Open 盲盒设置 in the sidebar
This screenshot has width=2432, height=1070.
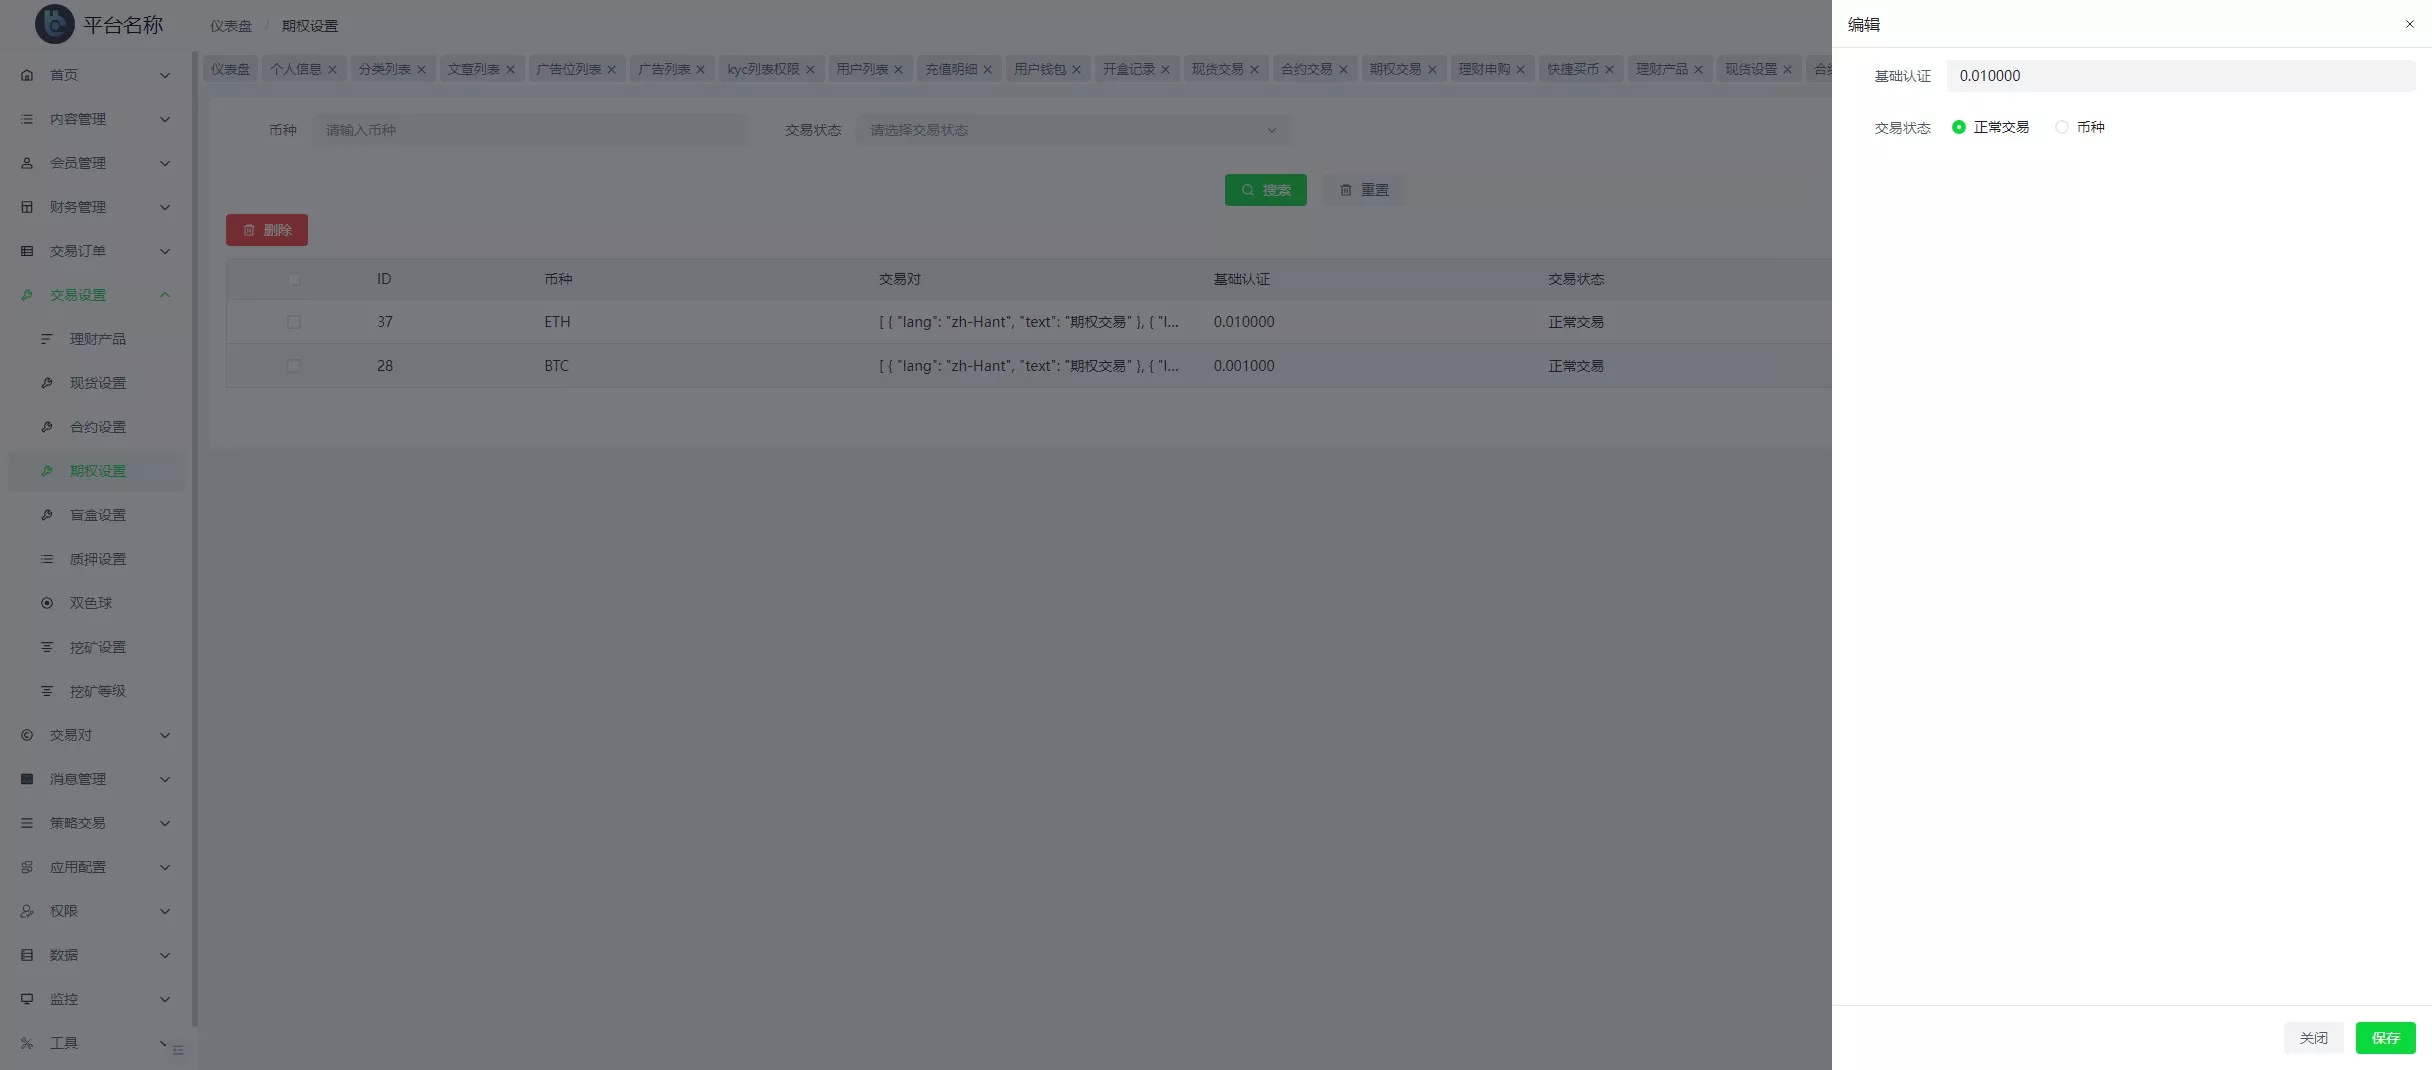(97, 515)
